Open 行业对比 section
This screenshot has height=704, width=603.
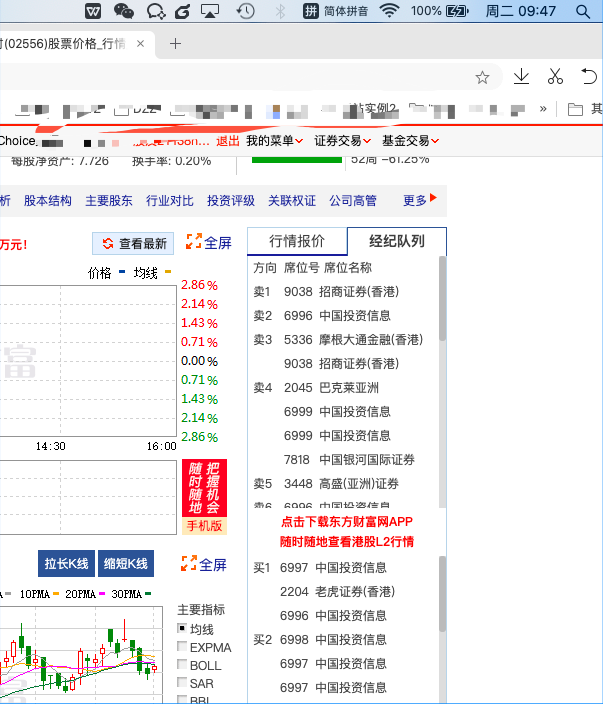tap(170, 201)
